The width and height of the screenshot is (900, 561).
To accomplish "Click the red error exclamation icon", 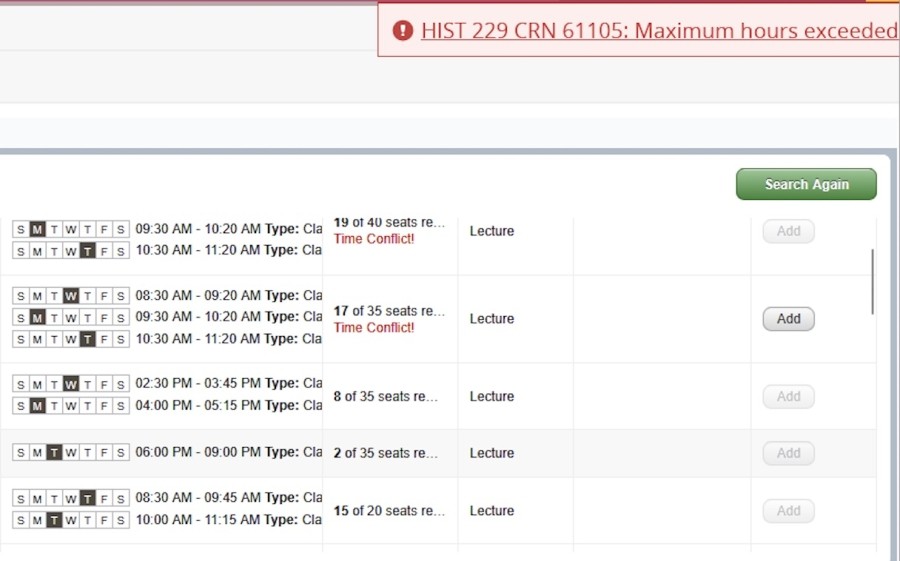I will pos(403,31).
